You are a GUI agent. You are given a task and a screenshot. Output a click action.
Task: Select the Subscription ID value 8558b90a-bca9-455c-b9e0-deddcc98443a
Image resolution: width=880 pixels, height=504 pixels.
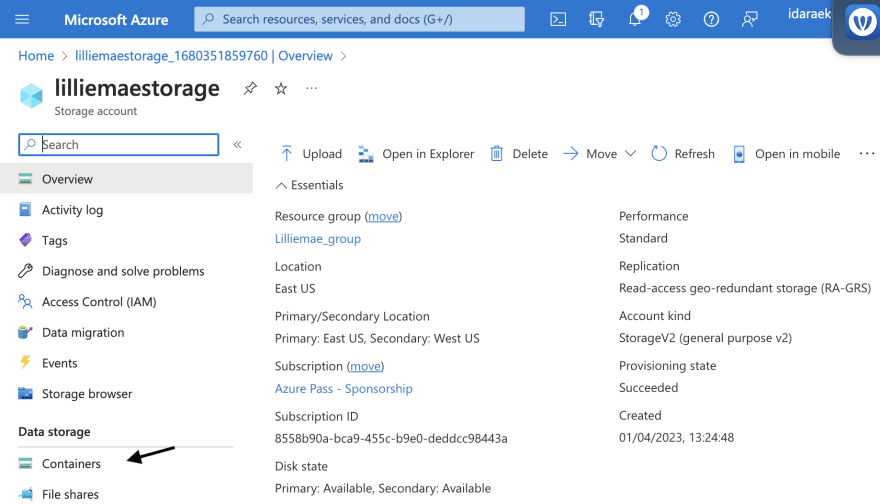click(391, 438)
